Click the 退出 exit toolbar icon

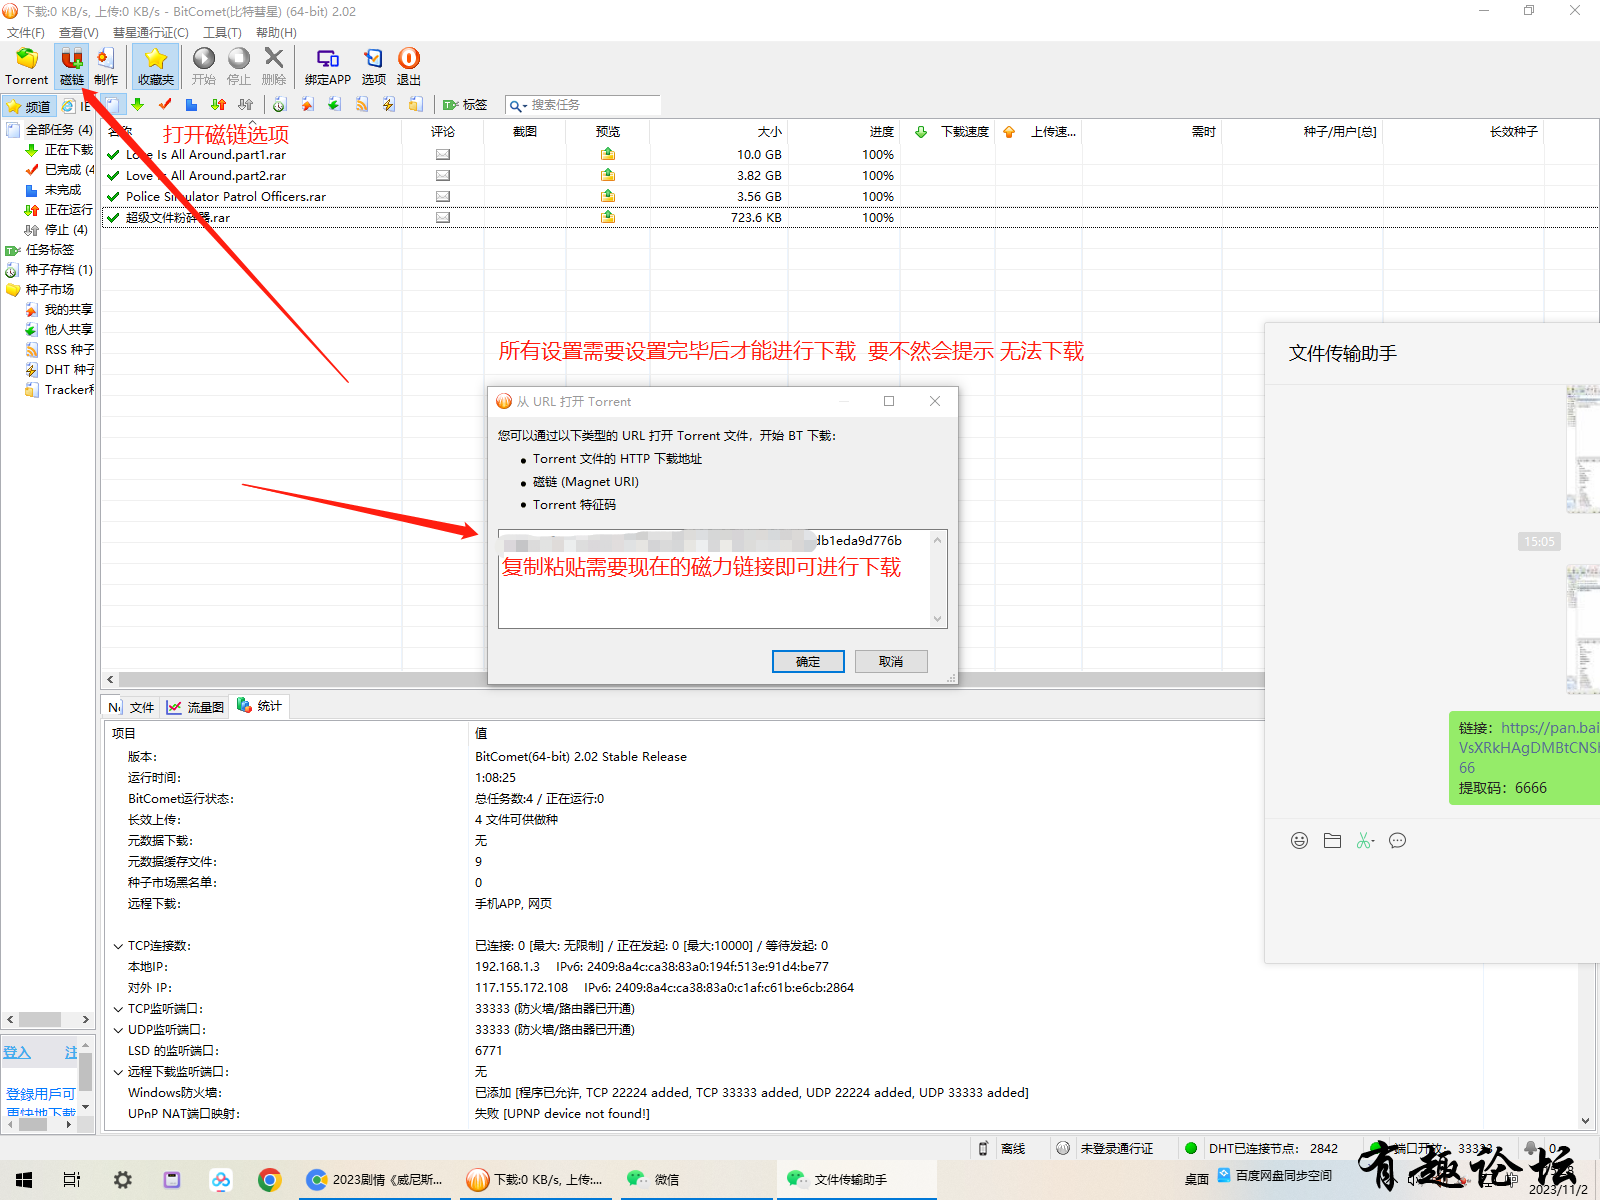(409, 66)
